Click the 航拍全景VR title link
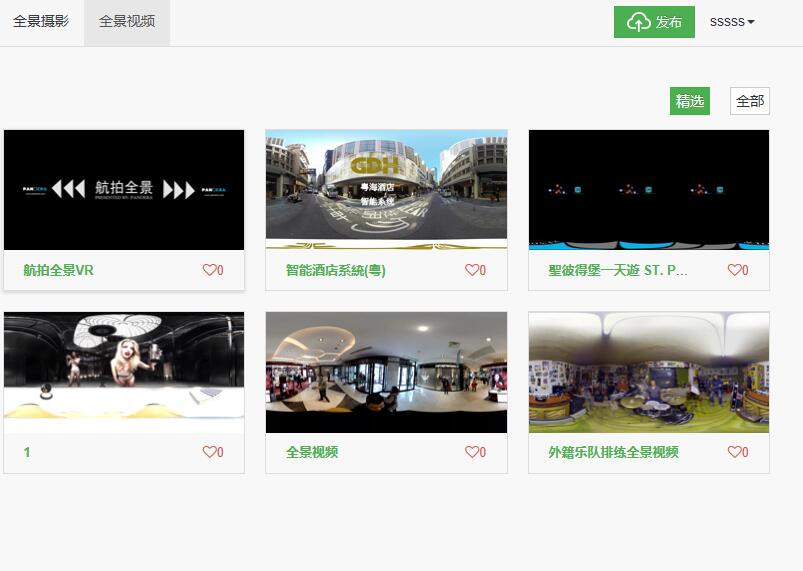803x571 pixels. [x=59, y=270]
